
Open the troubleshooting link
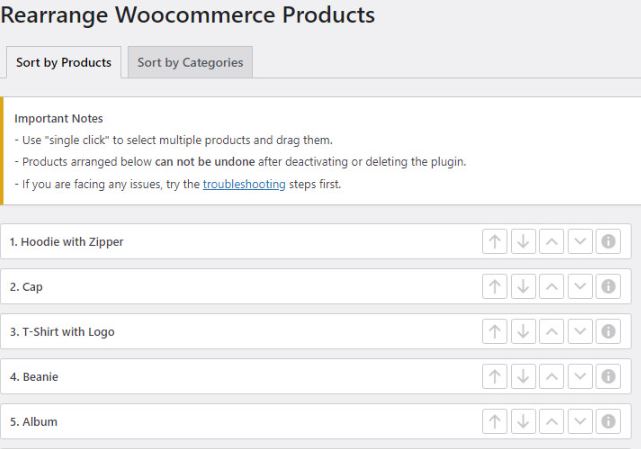(244, 184)
